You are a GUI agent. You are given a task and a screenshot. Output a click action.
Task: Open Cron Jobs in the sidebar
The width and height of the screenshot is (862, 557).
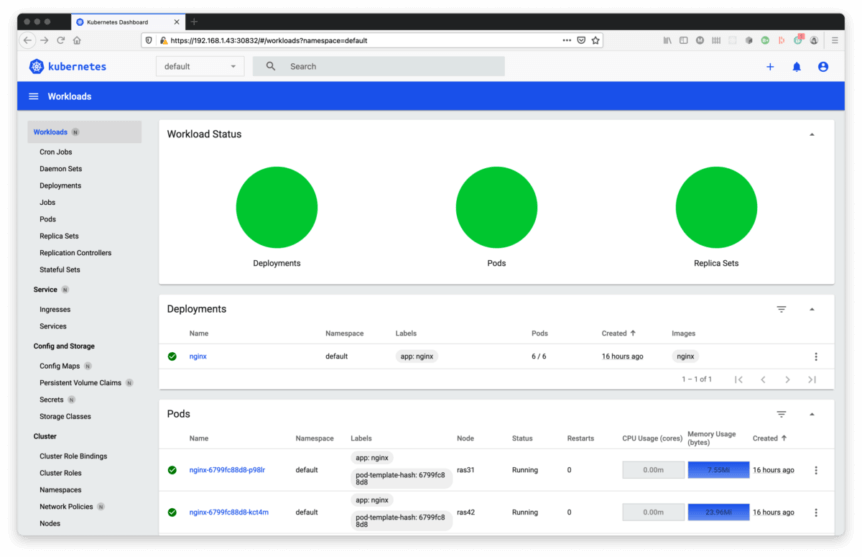point(56,152)
